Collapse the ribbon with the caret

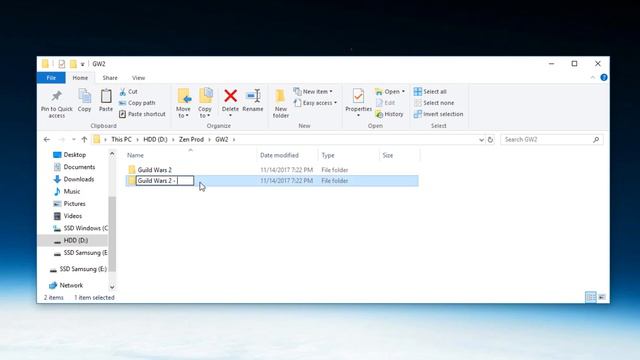(593, 78)
